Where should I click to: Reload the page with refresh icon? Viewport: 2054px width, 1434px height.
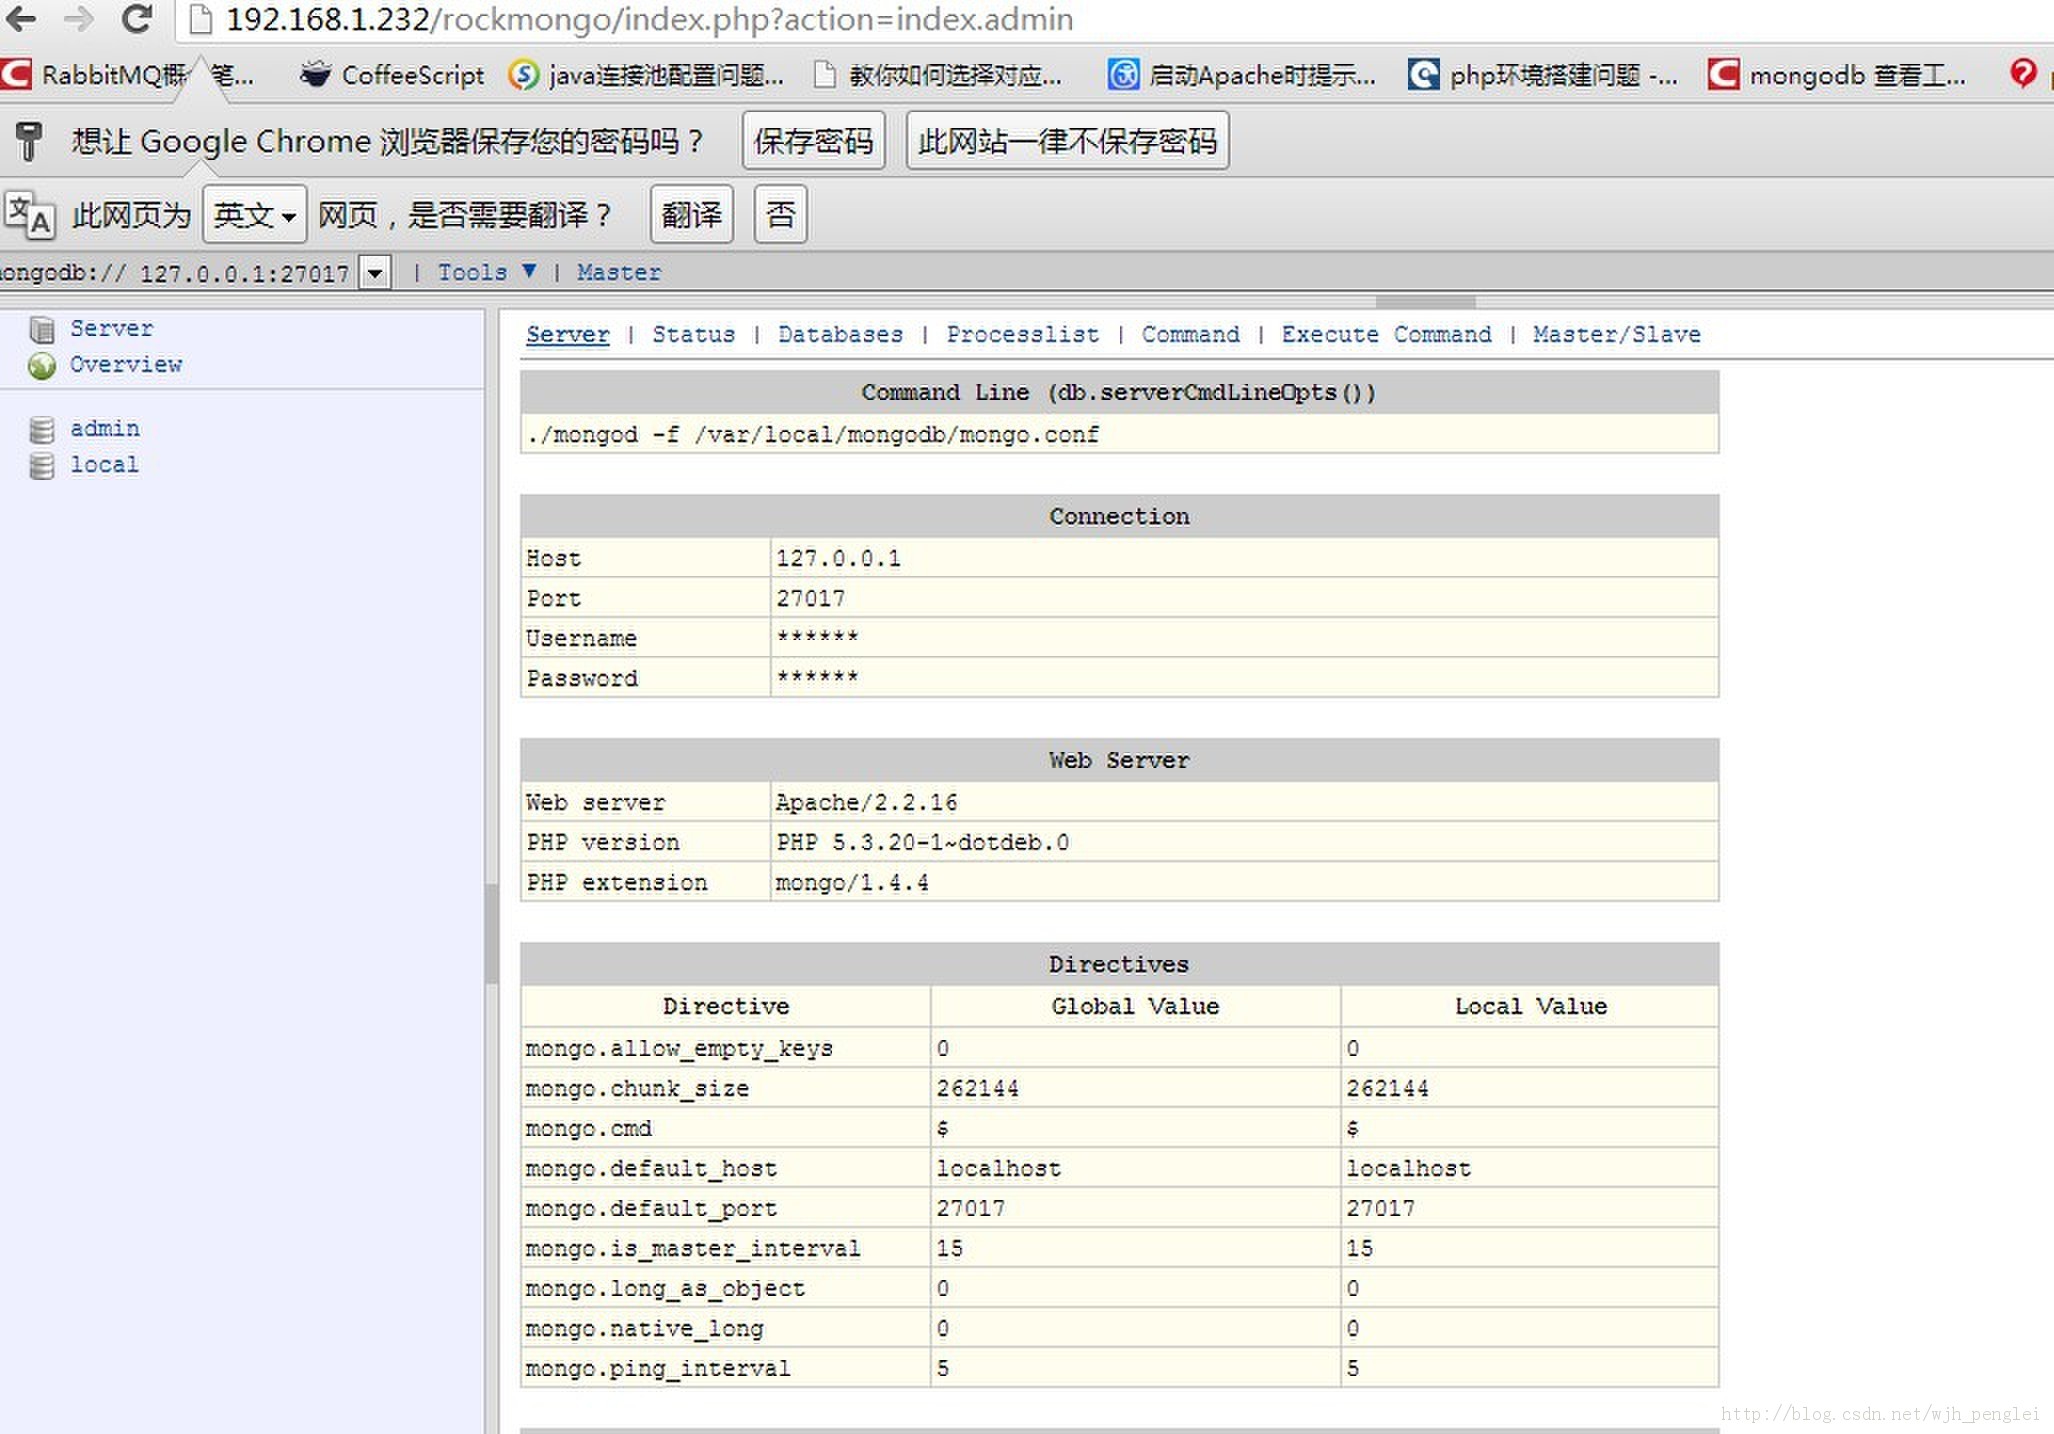[137, 18]
